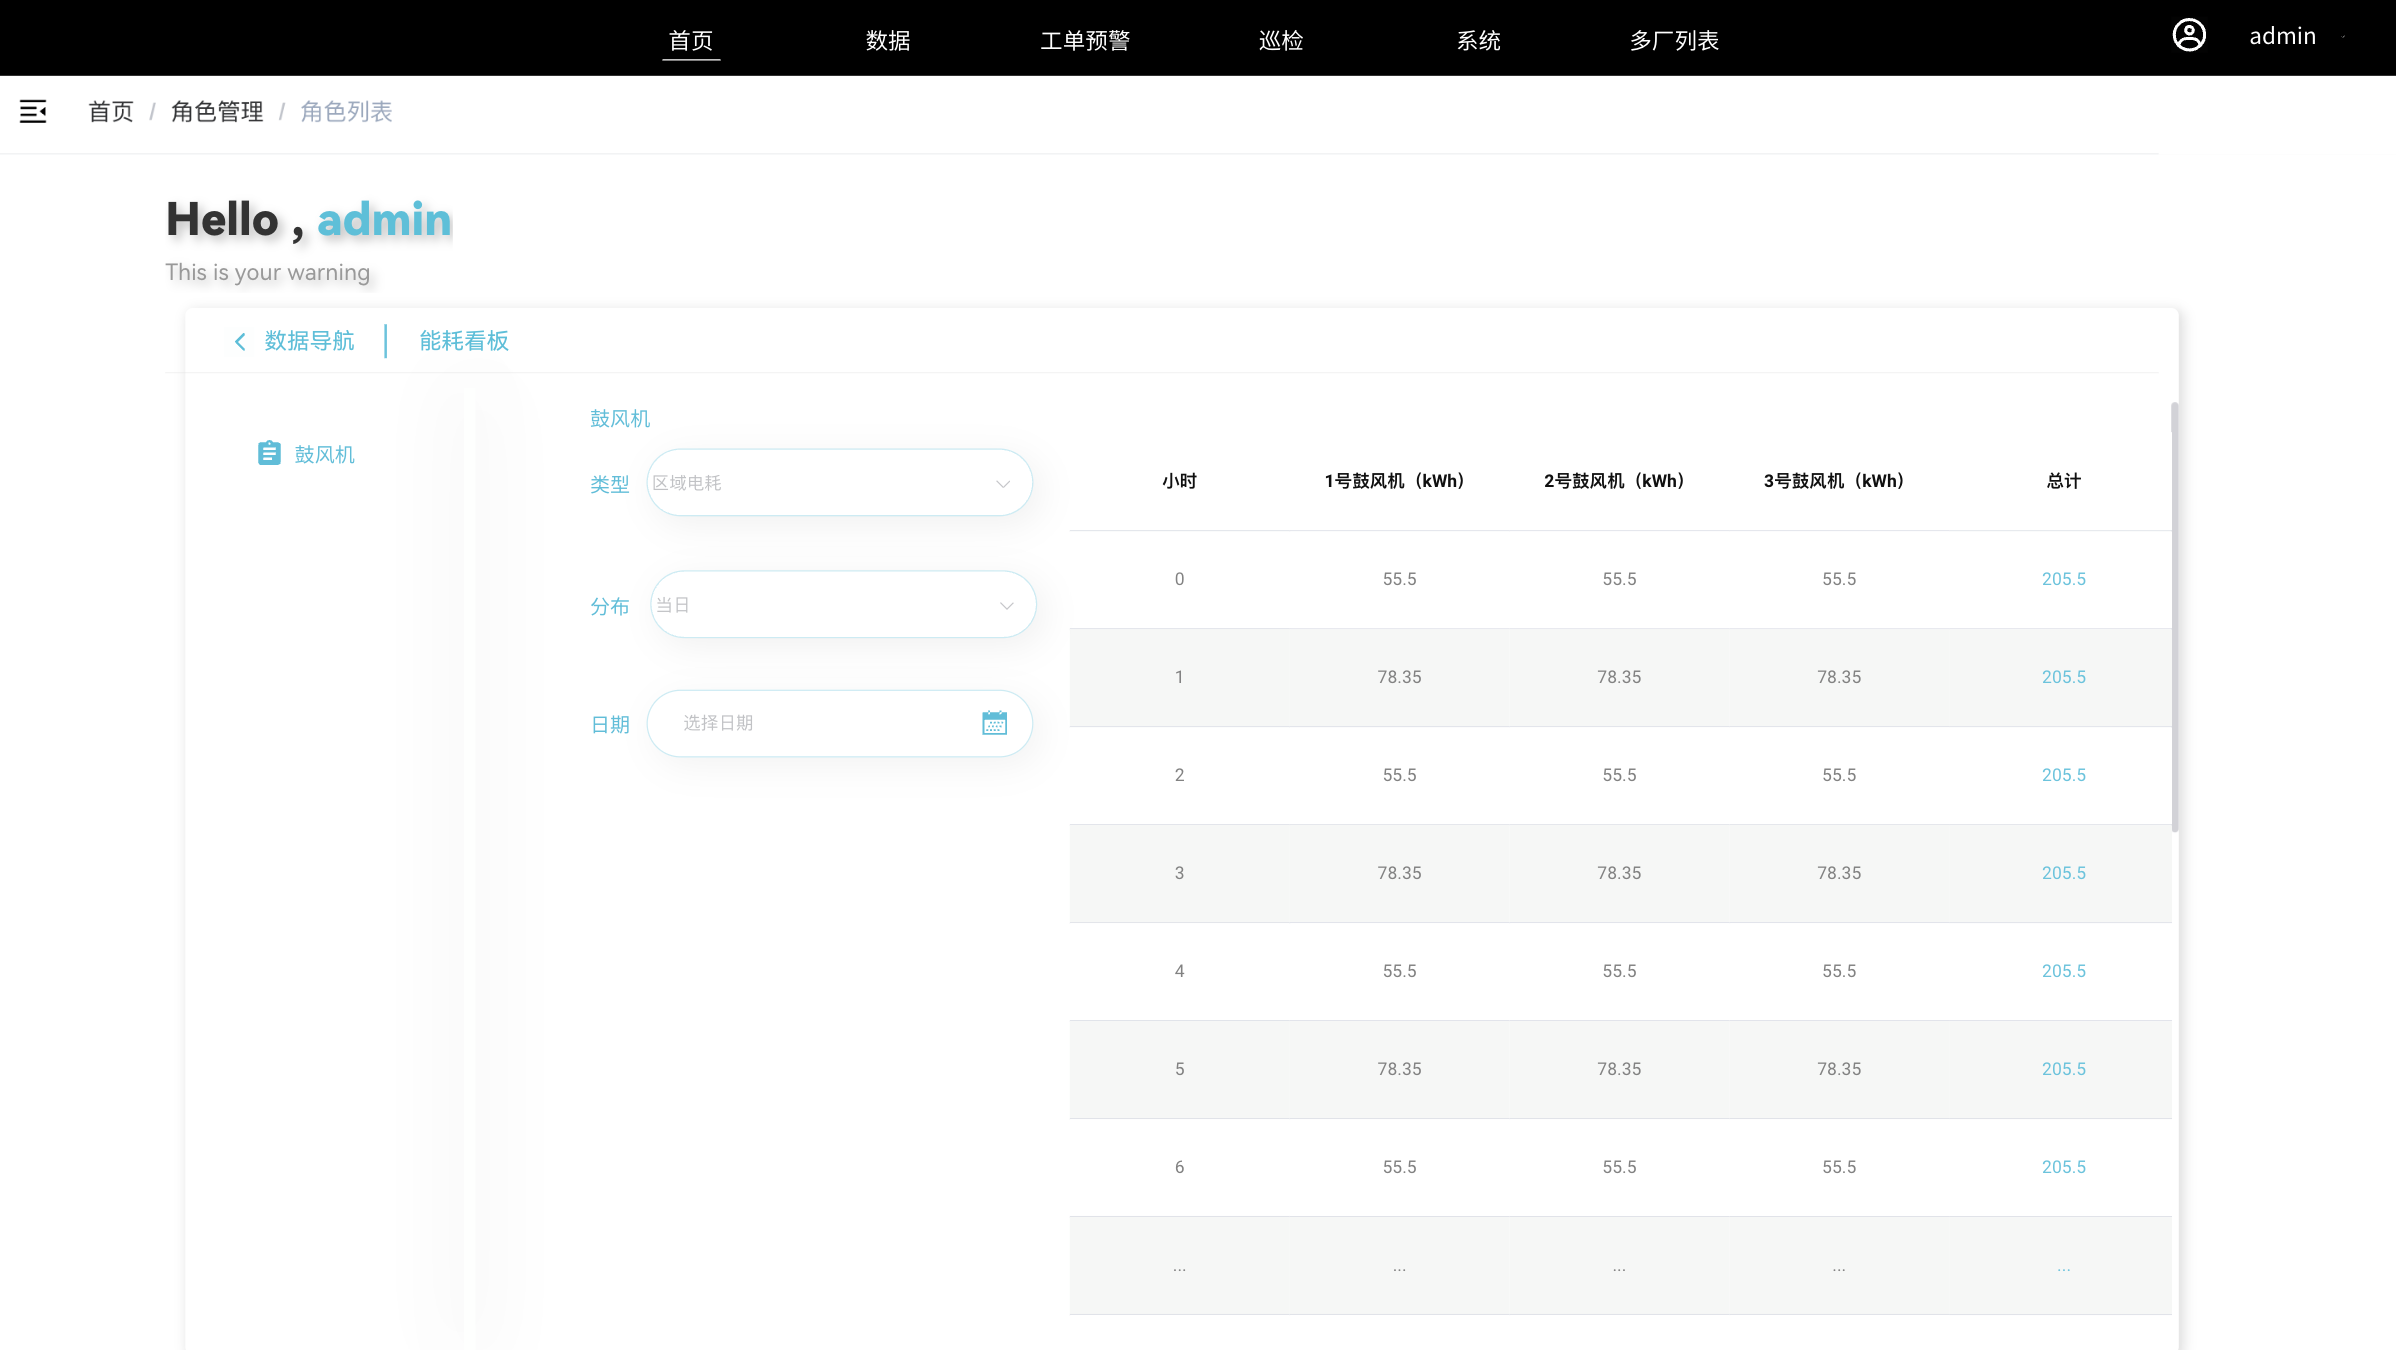The width and height of the screenshot is (2396, 1350).
Task: Go to the 巡检 menu item
Action: 1281,41
